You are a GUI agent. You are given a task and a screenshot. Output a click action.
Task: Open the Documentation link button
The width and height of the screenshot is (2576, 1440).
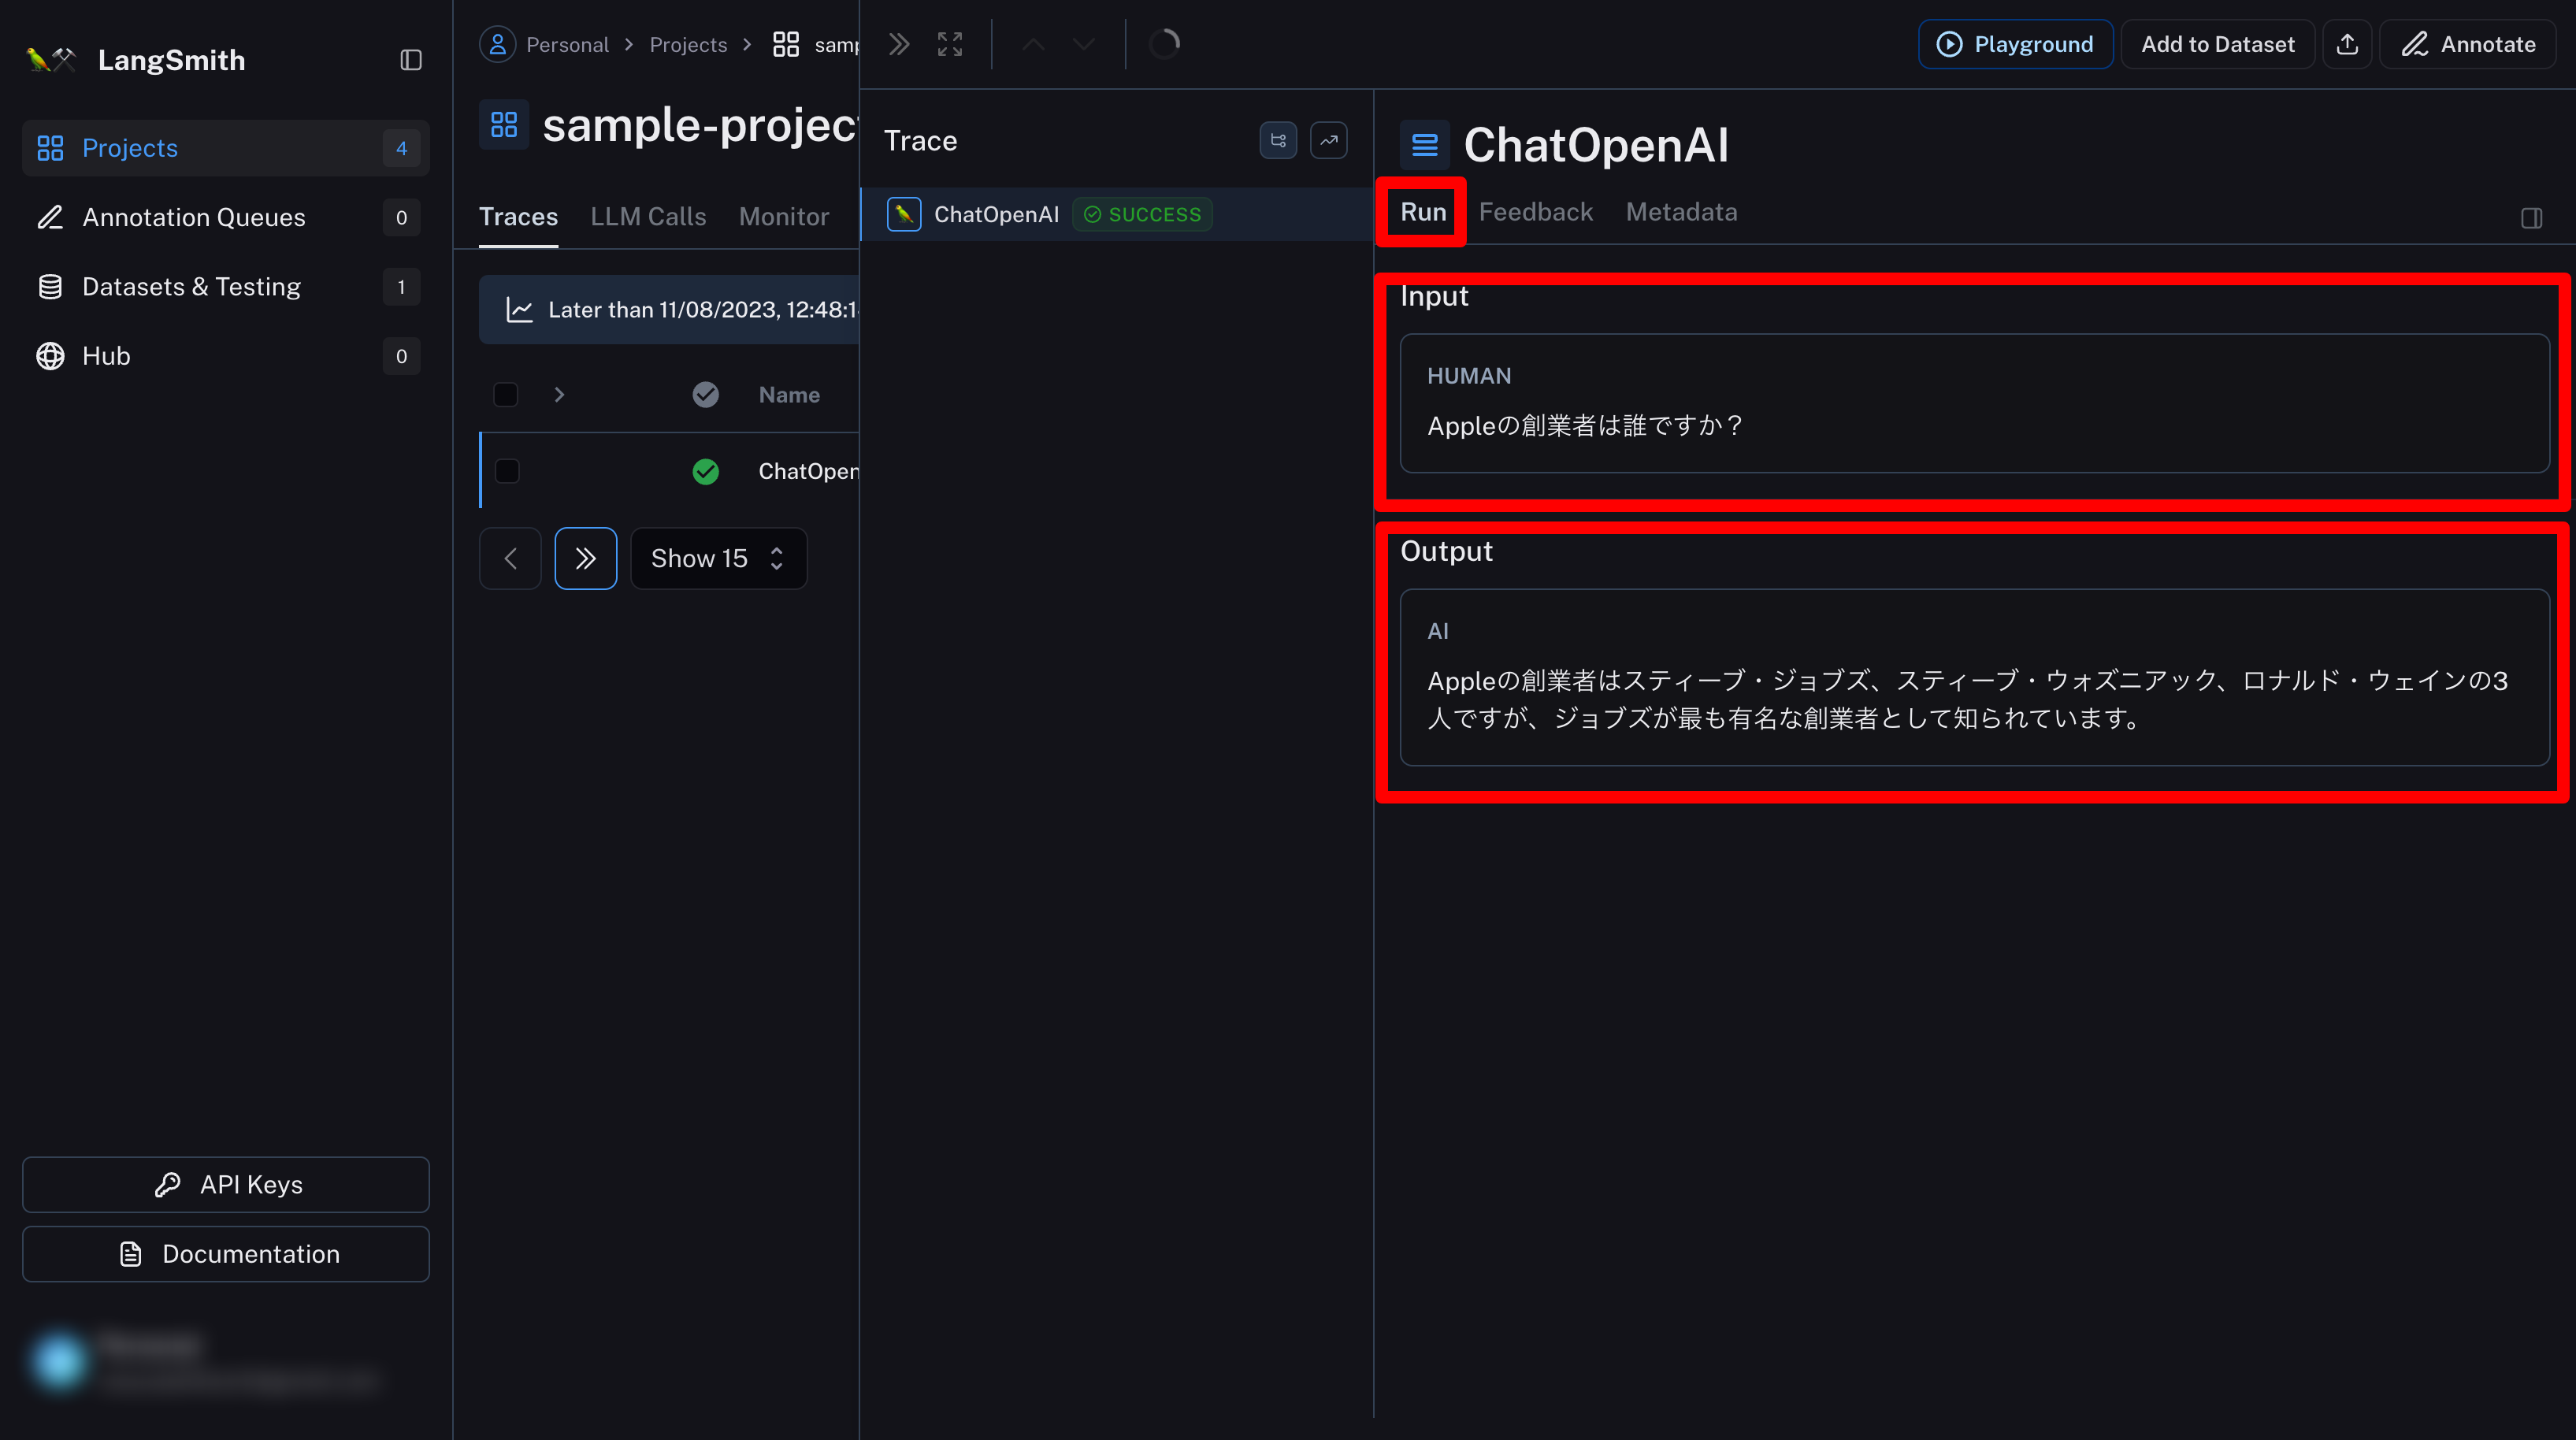pyautogui.click(x=226, y=1254)
